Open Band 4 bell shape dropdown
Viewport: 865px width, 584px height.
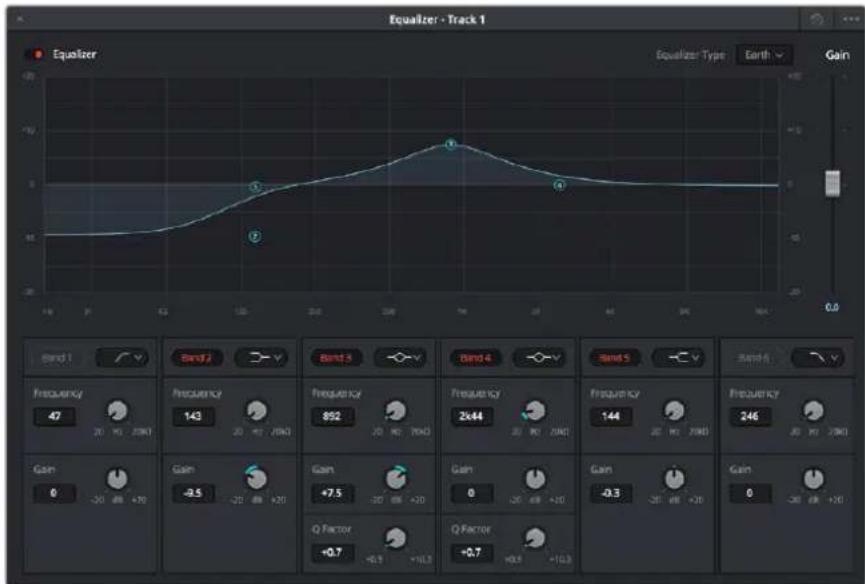540,358
